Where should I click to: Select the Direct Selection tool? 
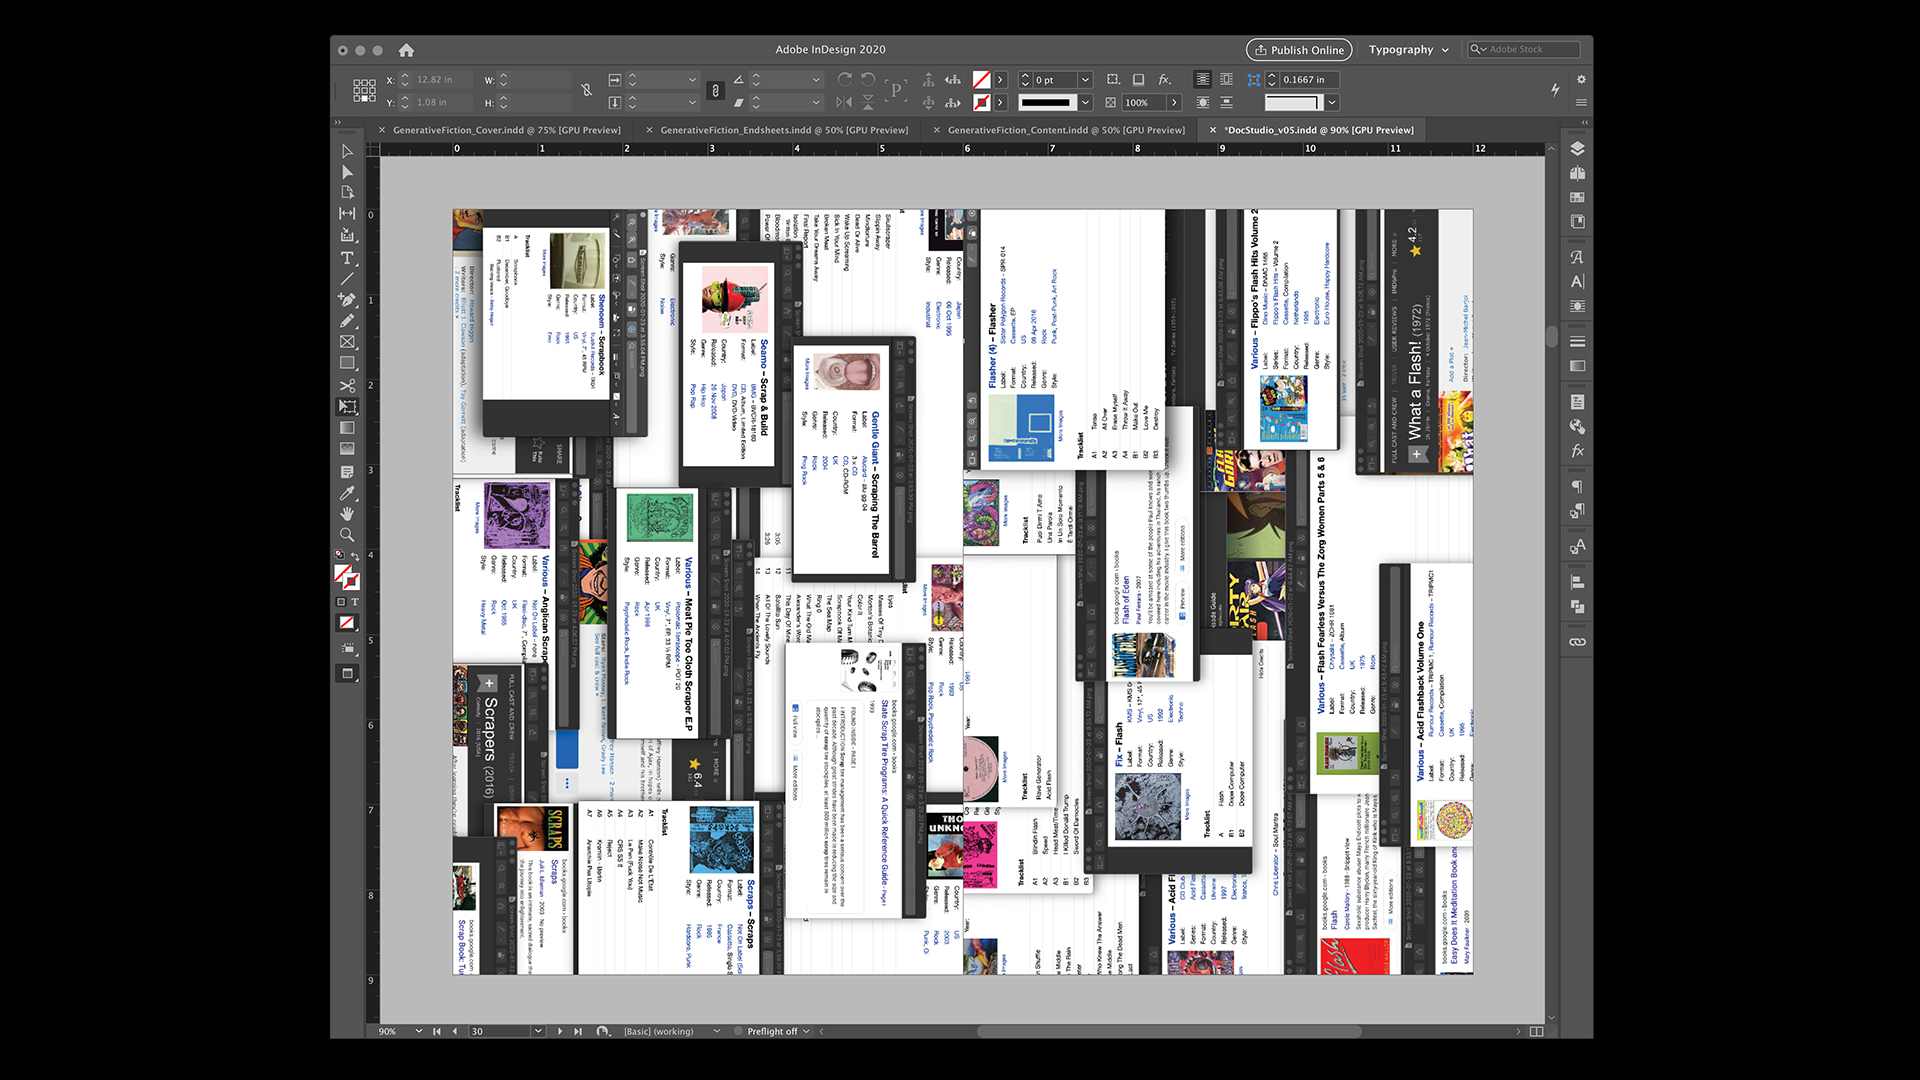[347, 172]
